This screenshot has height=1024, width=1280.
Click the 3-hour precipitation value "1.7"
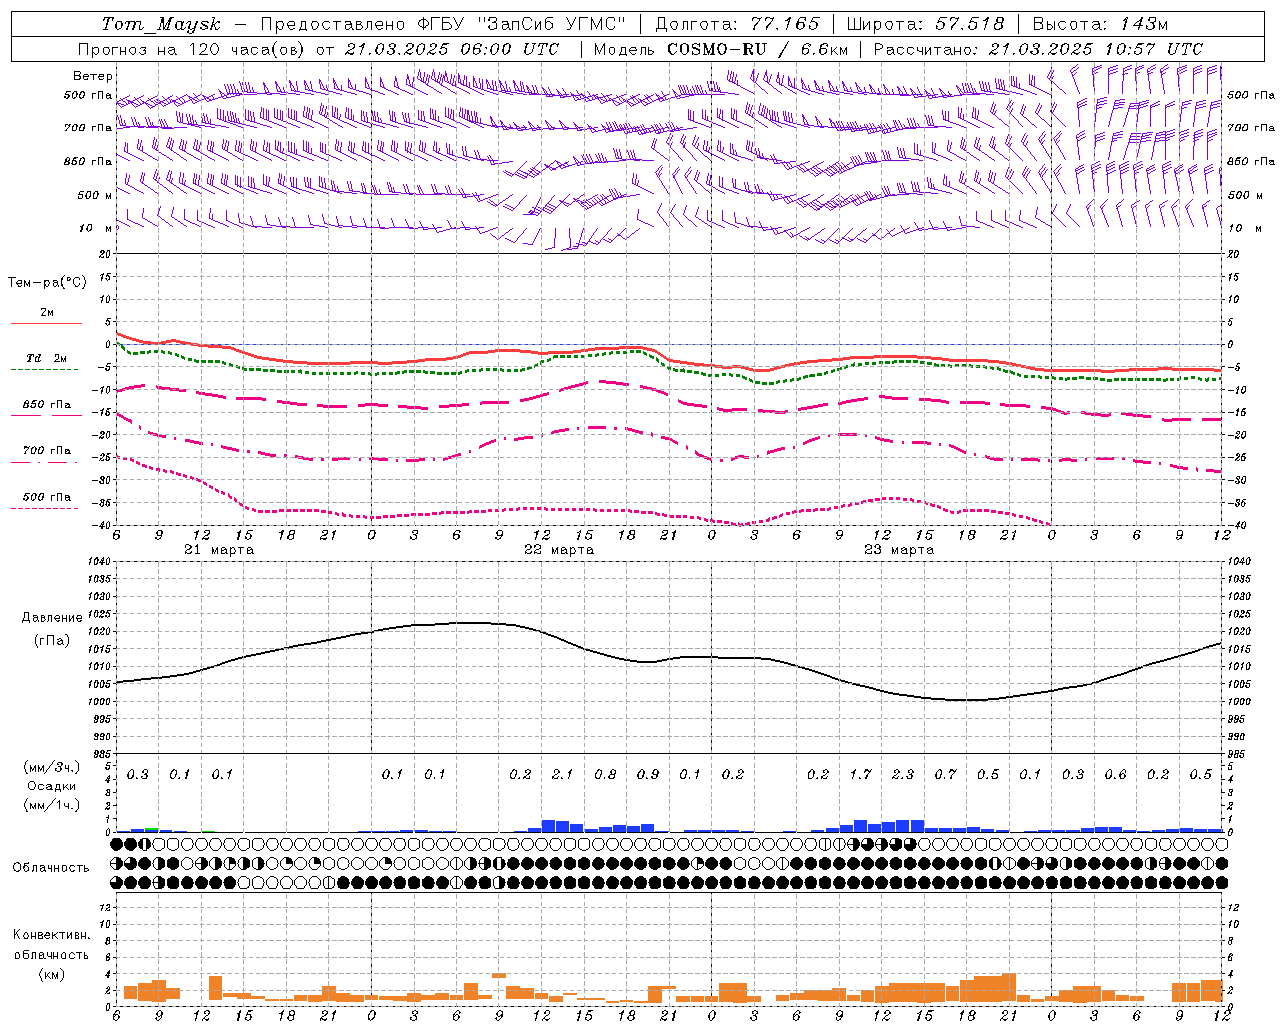[x=860, y=775]
